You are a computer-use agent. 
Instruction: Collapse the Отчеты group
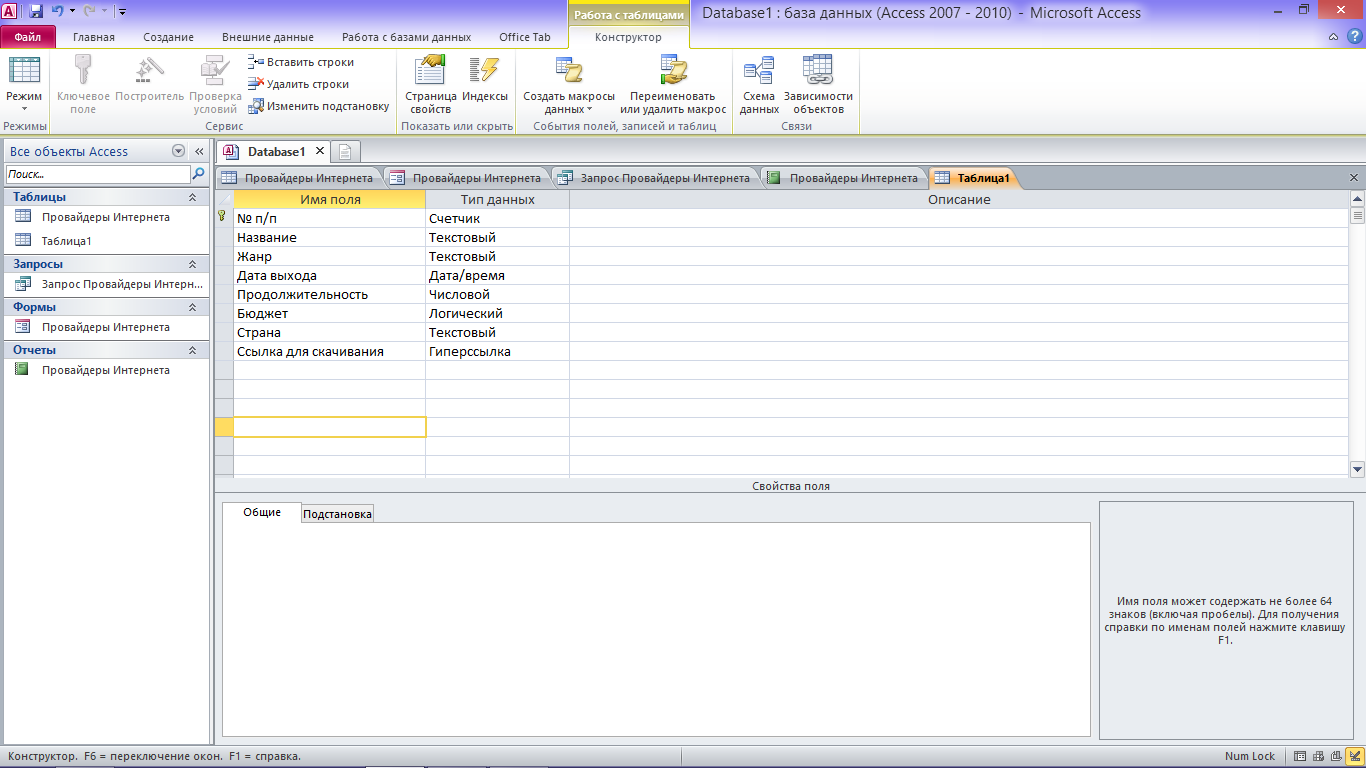[193, 351]
